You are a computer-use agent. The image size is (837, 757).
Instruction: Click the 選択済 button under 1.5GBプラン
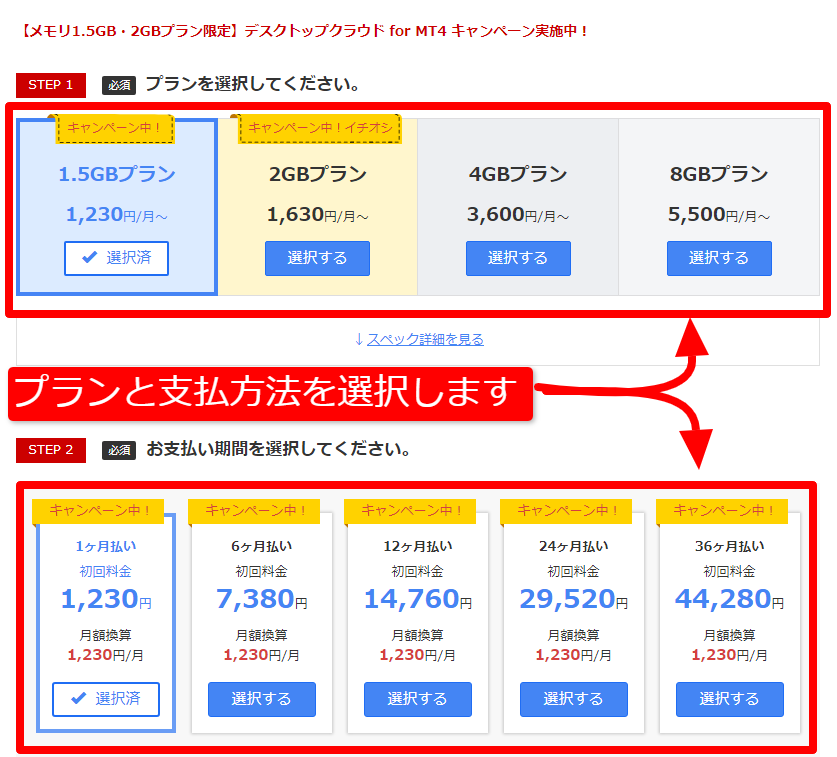(117, 258)
